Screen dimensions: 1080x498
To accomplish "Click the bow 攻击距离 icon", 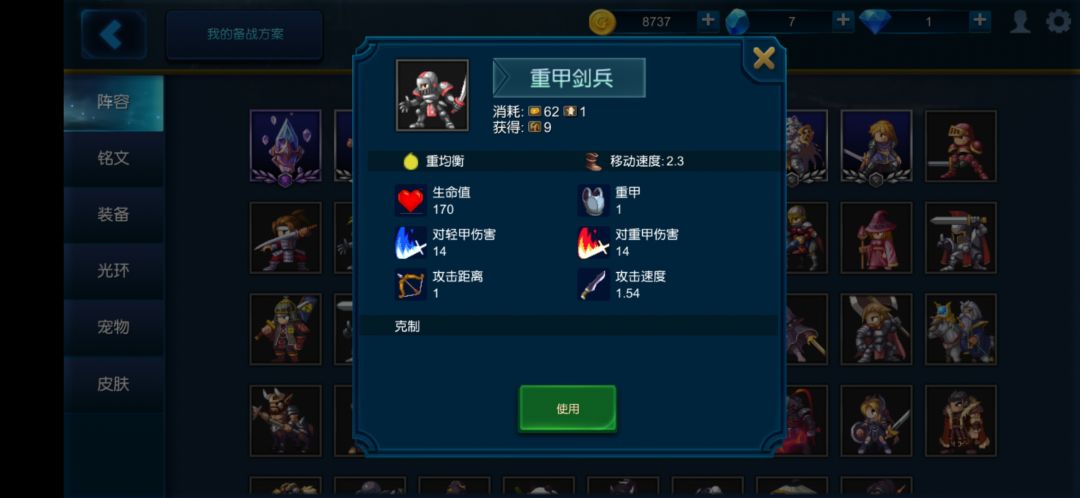I will tap(411, 284).
